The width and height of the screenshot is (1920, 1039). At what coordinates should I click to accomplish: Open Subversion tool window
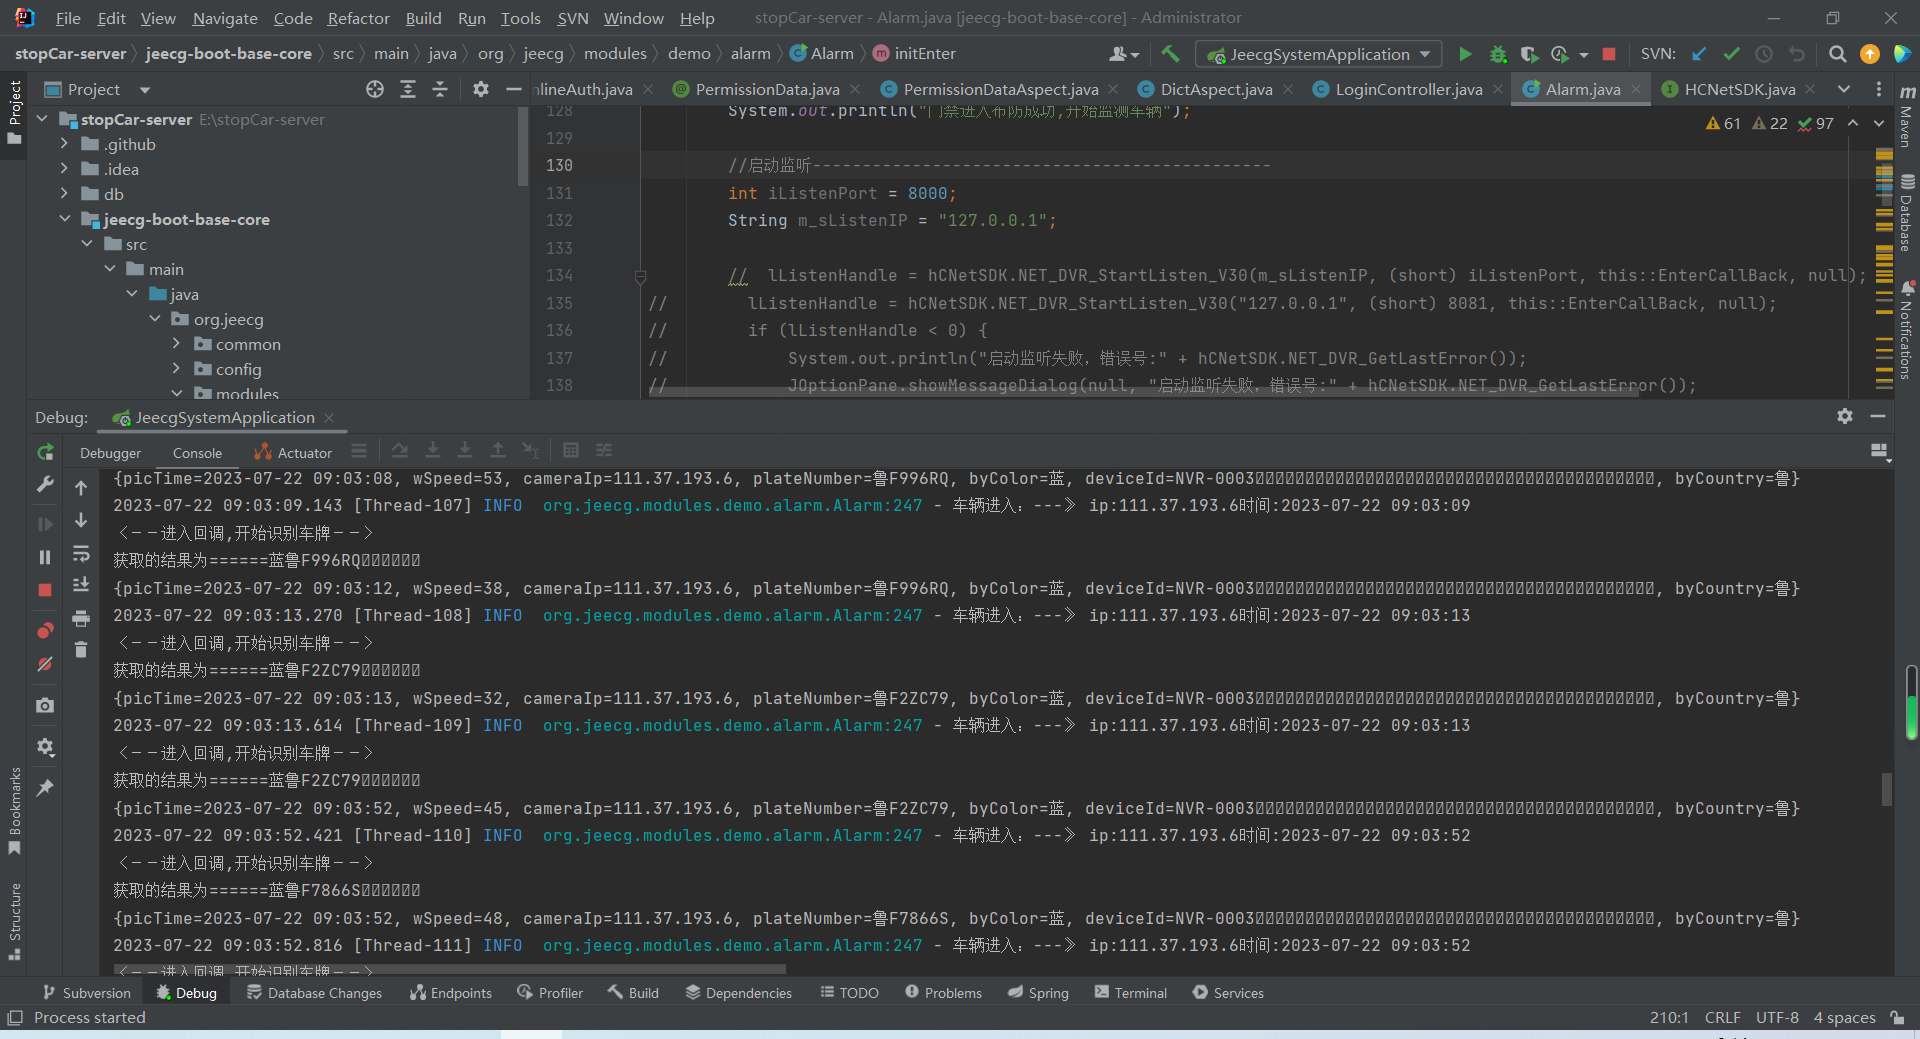click(x=86, y=992)
